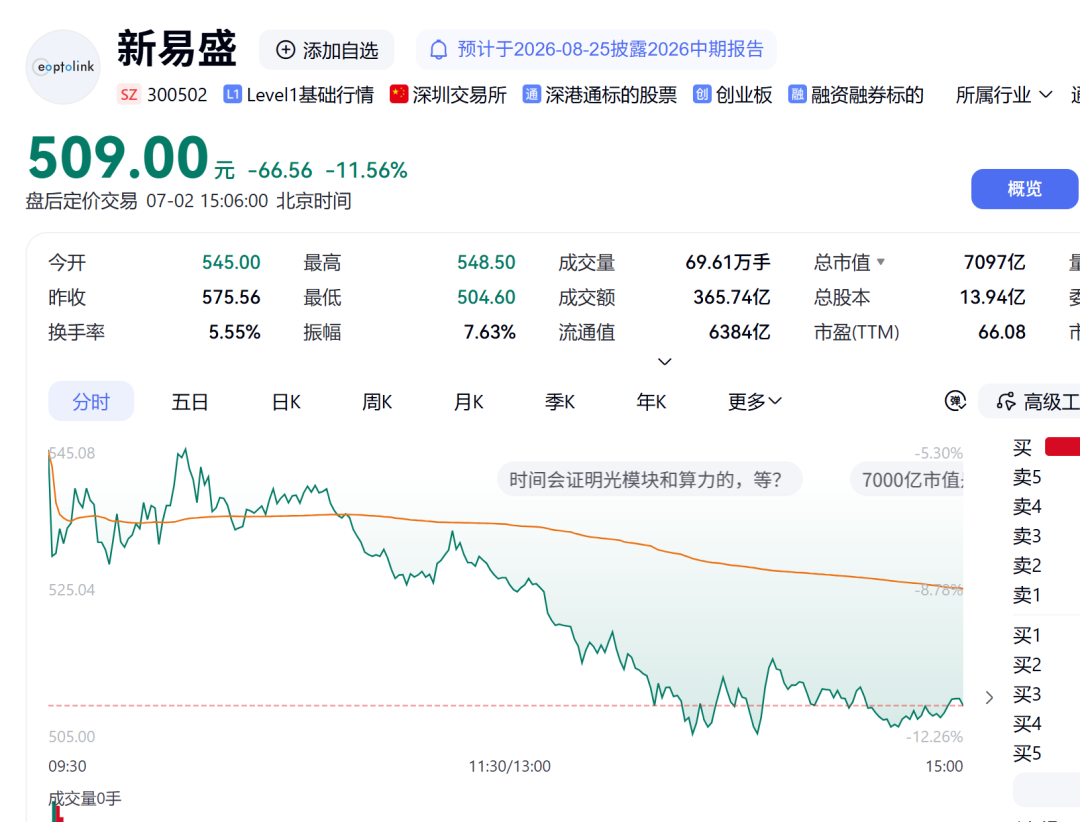This screenshot has width=1080, height=822.
Task: Switch to the 年K tab
Action: coord(651,402)
